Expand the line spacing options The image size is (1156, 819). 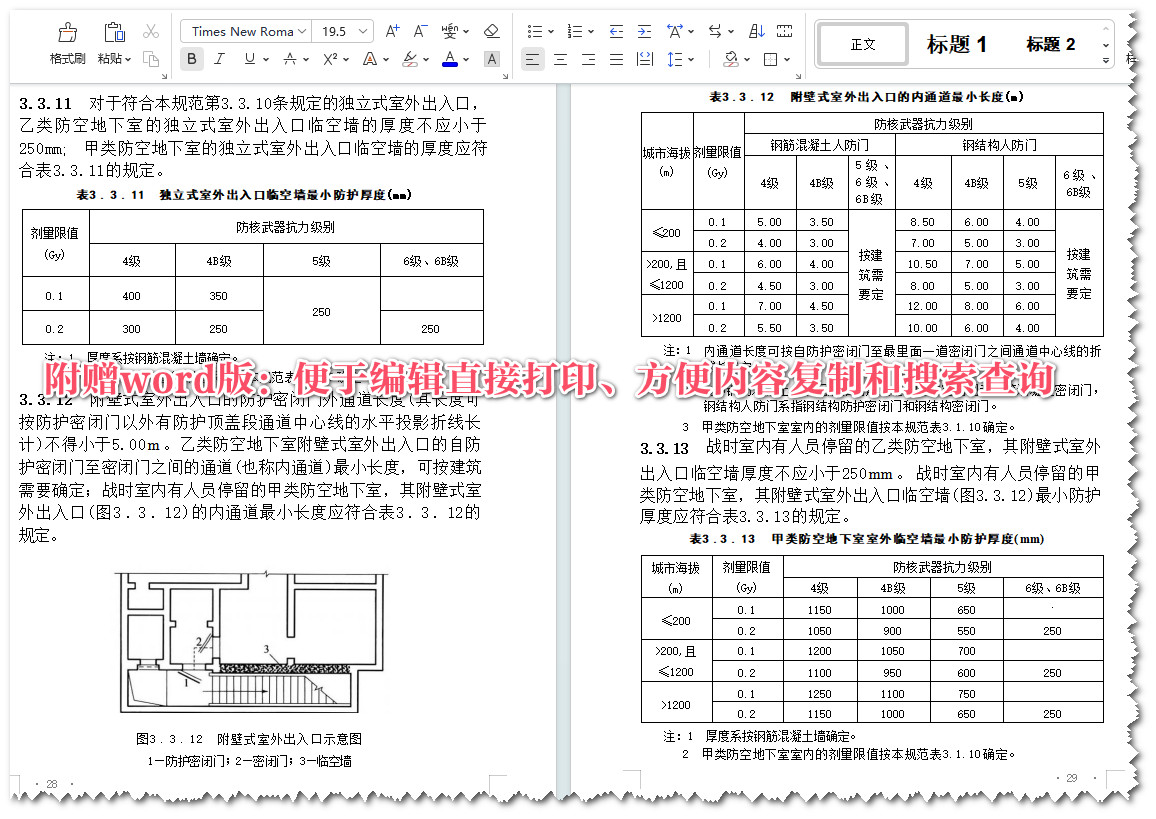point(690,59)
